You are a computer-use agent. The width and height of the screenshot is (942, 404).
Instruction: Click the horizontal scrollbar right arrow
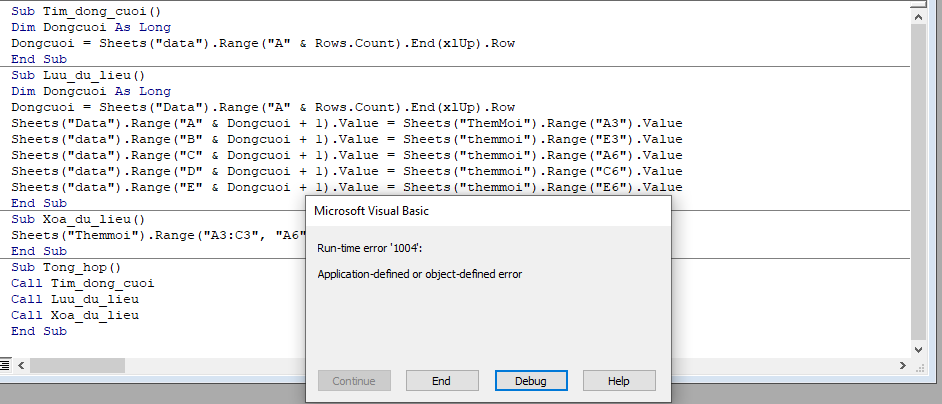[x=902, y=365]
